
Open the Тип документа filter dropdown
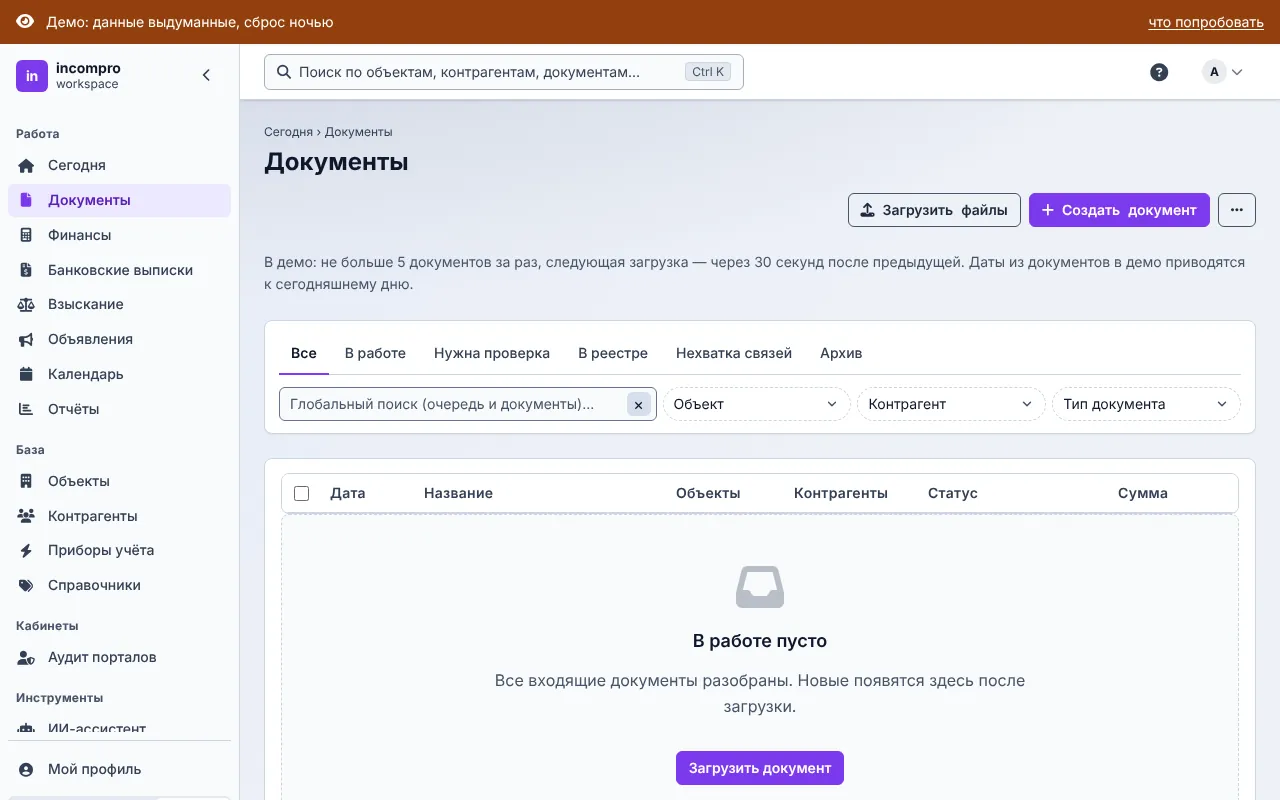point(1146,404)
